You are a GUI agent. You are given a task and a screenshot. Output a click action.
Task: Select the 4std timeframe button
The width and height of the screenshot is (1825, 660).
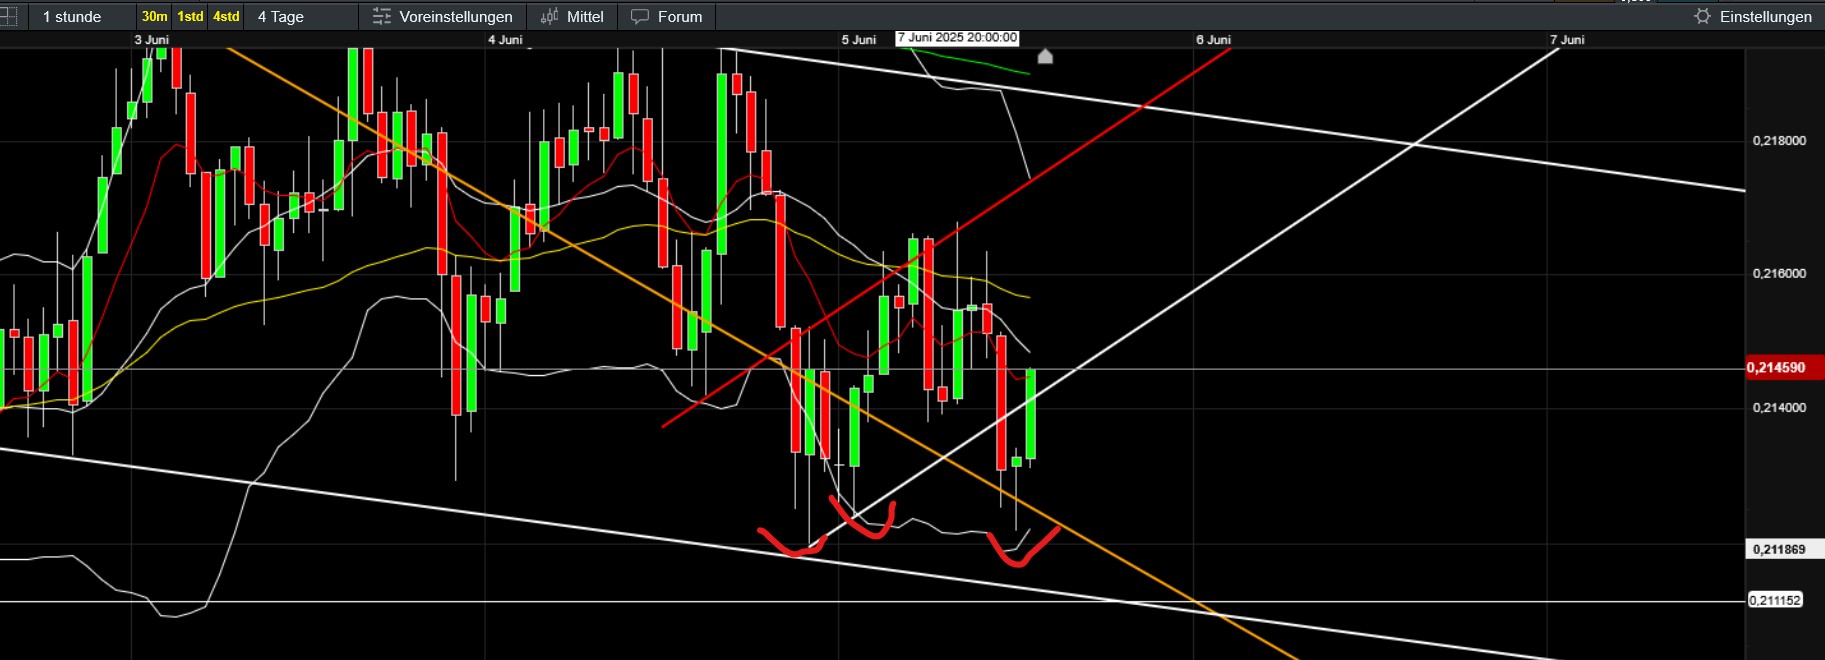tap(226, 17)
